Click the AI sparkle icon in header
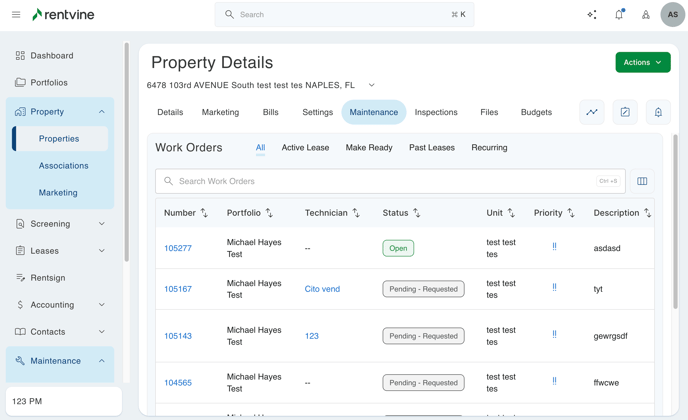The width and height of the screenshot is (688, 420). 592,15
